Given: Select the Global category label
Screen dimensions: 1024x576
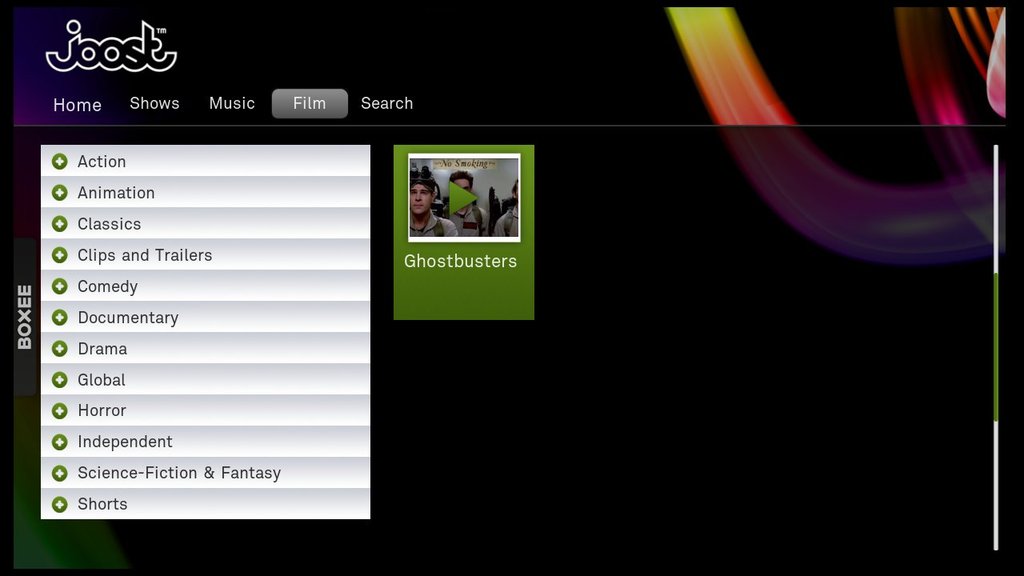Looking at the screenshot, I should coord(101,379).
